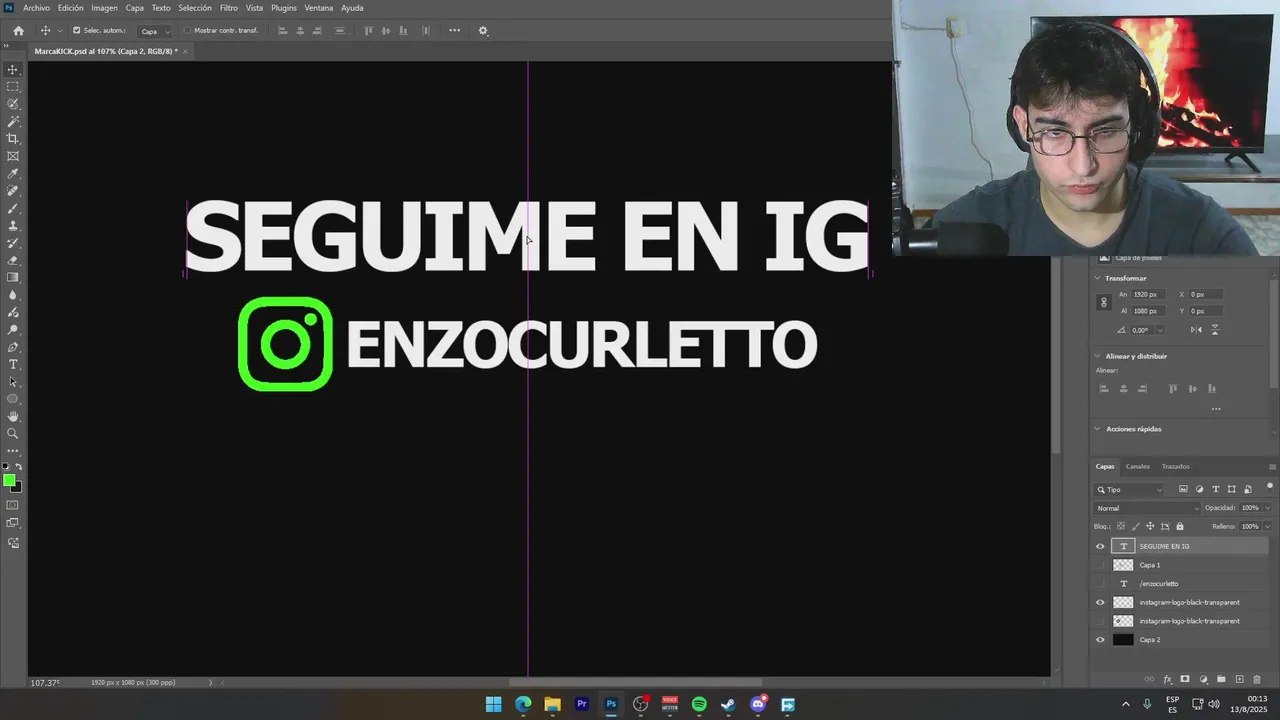Select the Pen tool
Viewport: 1280px width, 720px height.
(x=13, y=347)
